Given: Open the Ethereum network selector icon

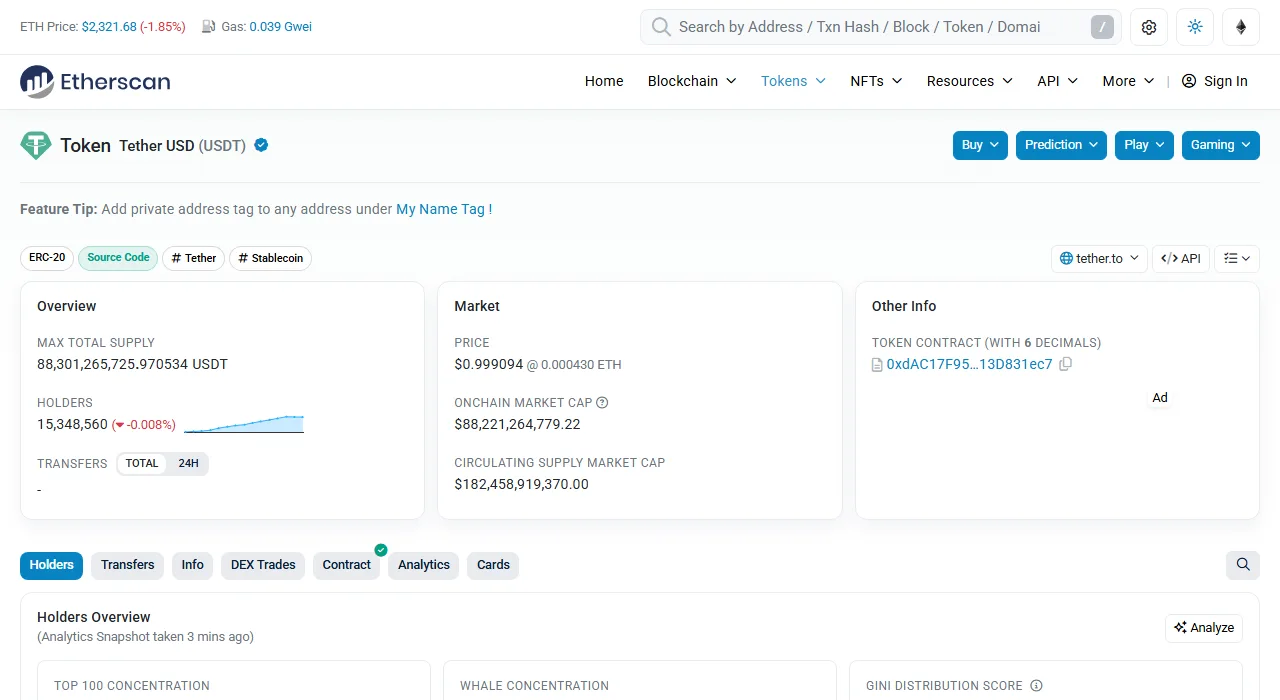Looking at the screenshot, I should 1241,27.
